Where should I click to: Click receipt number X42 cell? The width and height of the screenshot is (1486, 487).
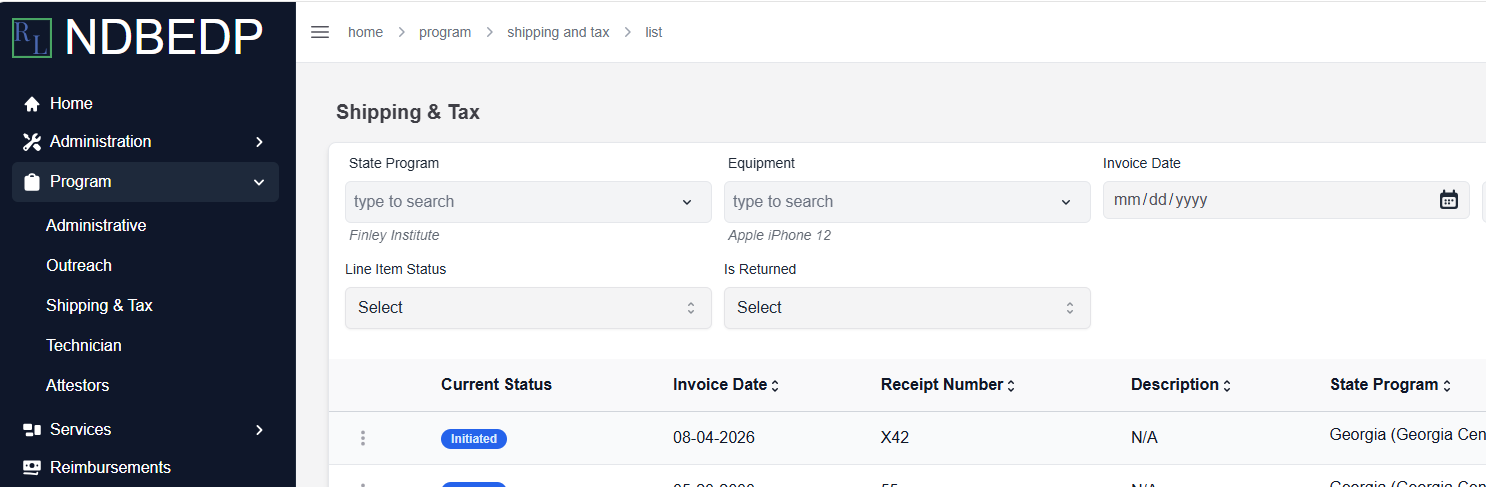895,438
